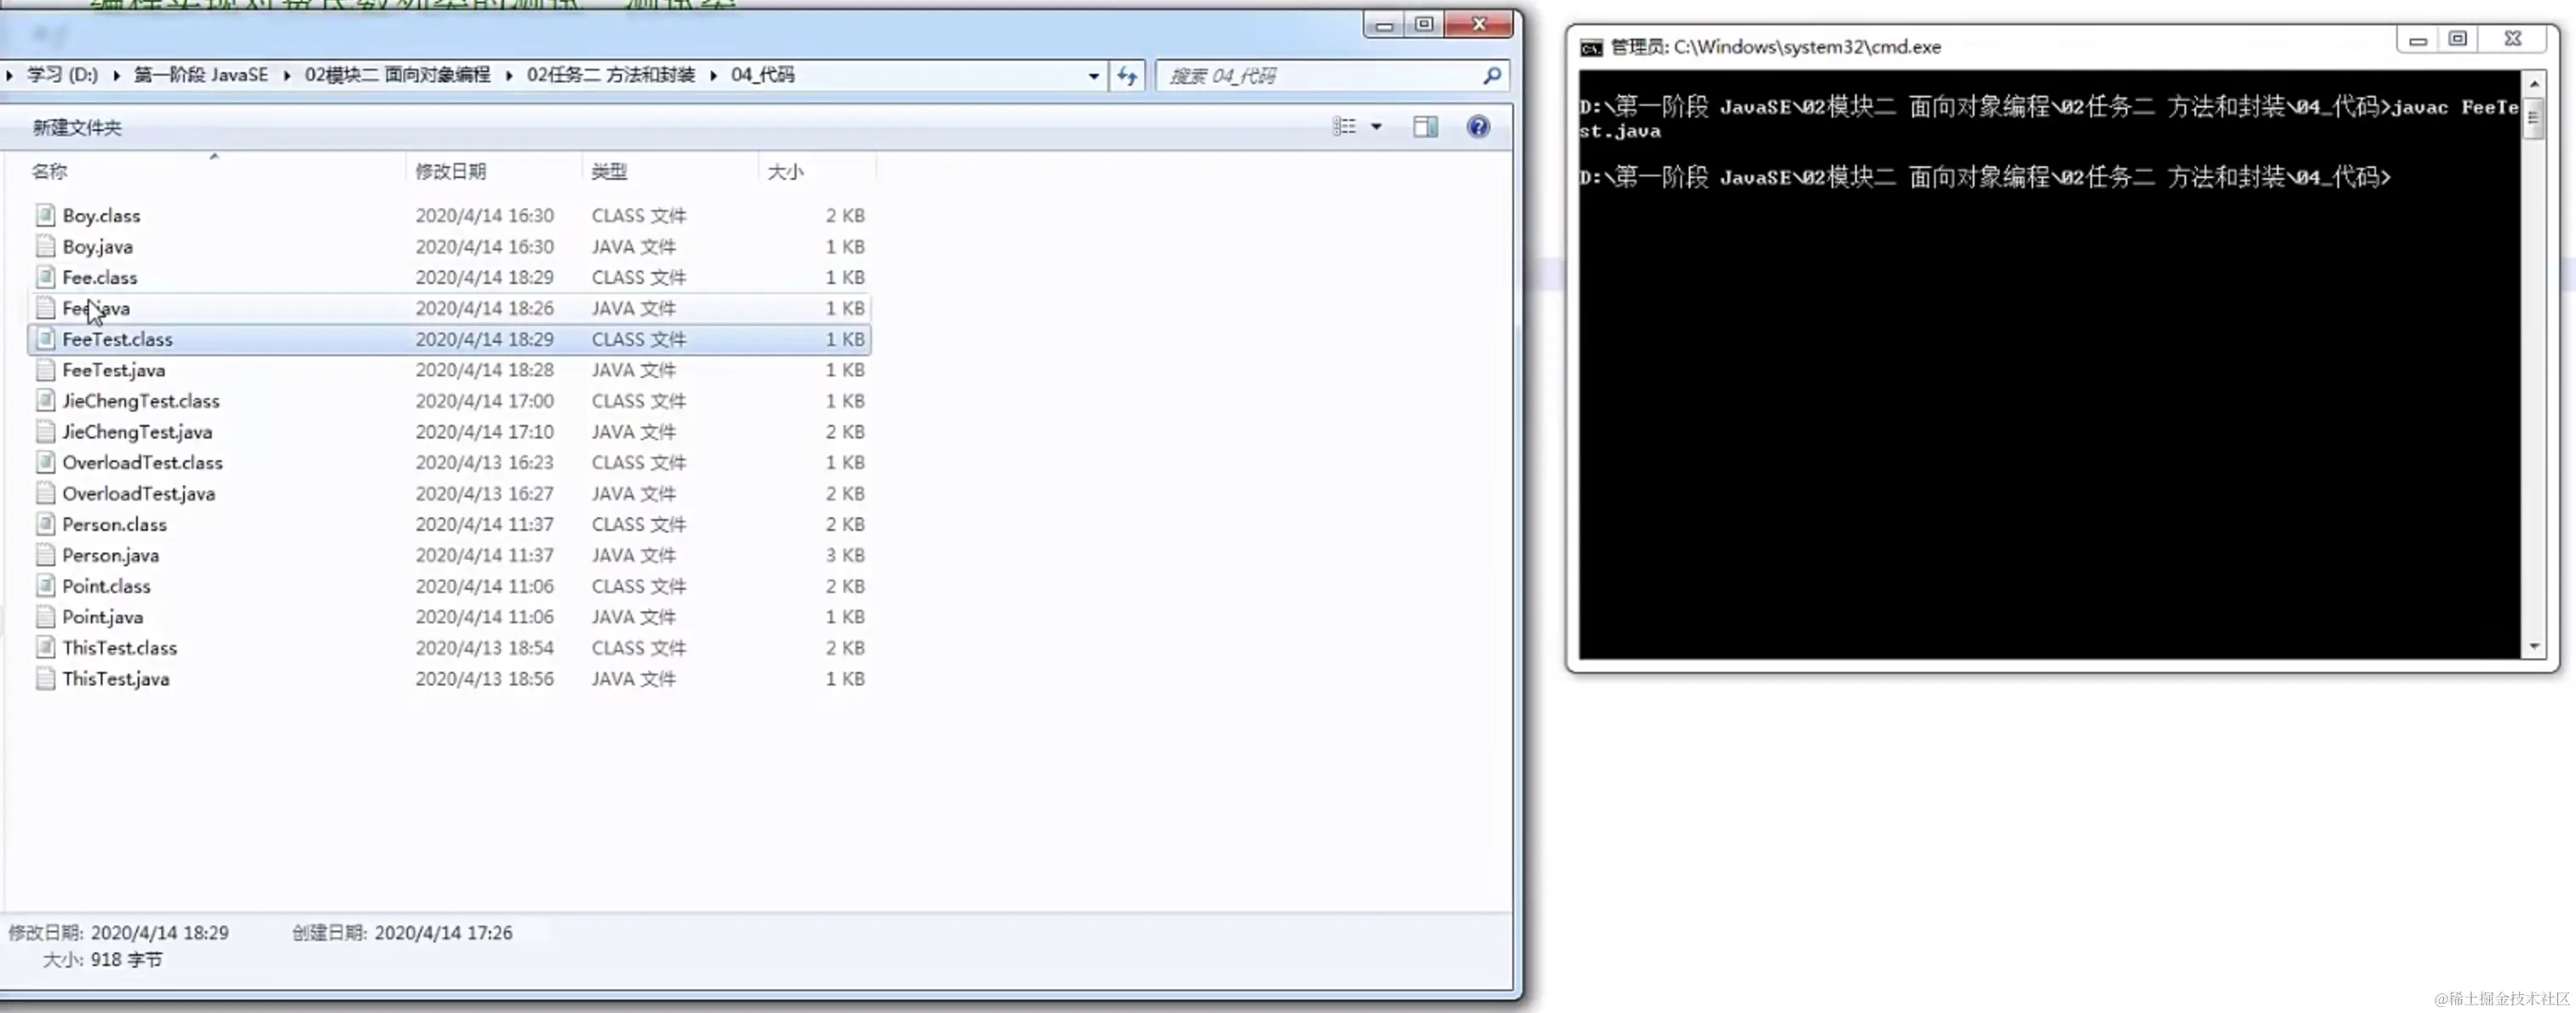Open the blue help icon
Image resolution: width=2576 pixels, height=1013 pixels.
pyautogui.click(x=1477, y=127)
